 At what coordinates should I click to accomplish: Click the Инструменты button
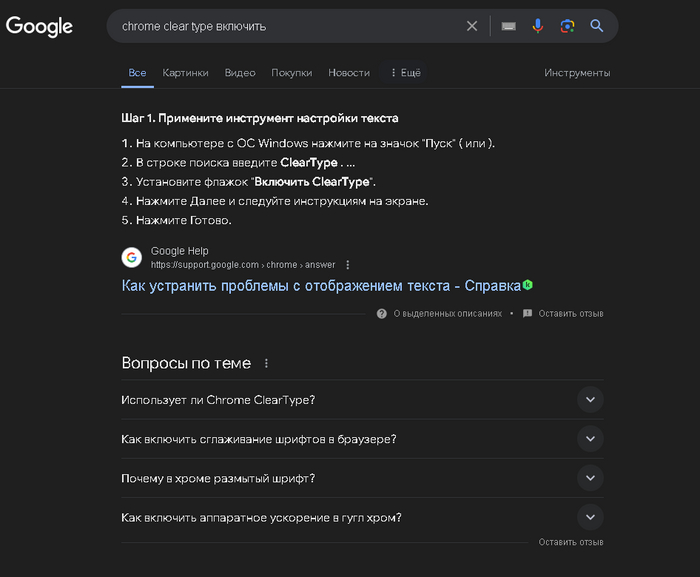577,73
